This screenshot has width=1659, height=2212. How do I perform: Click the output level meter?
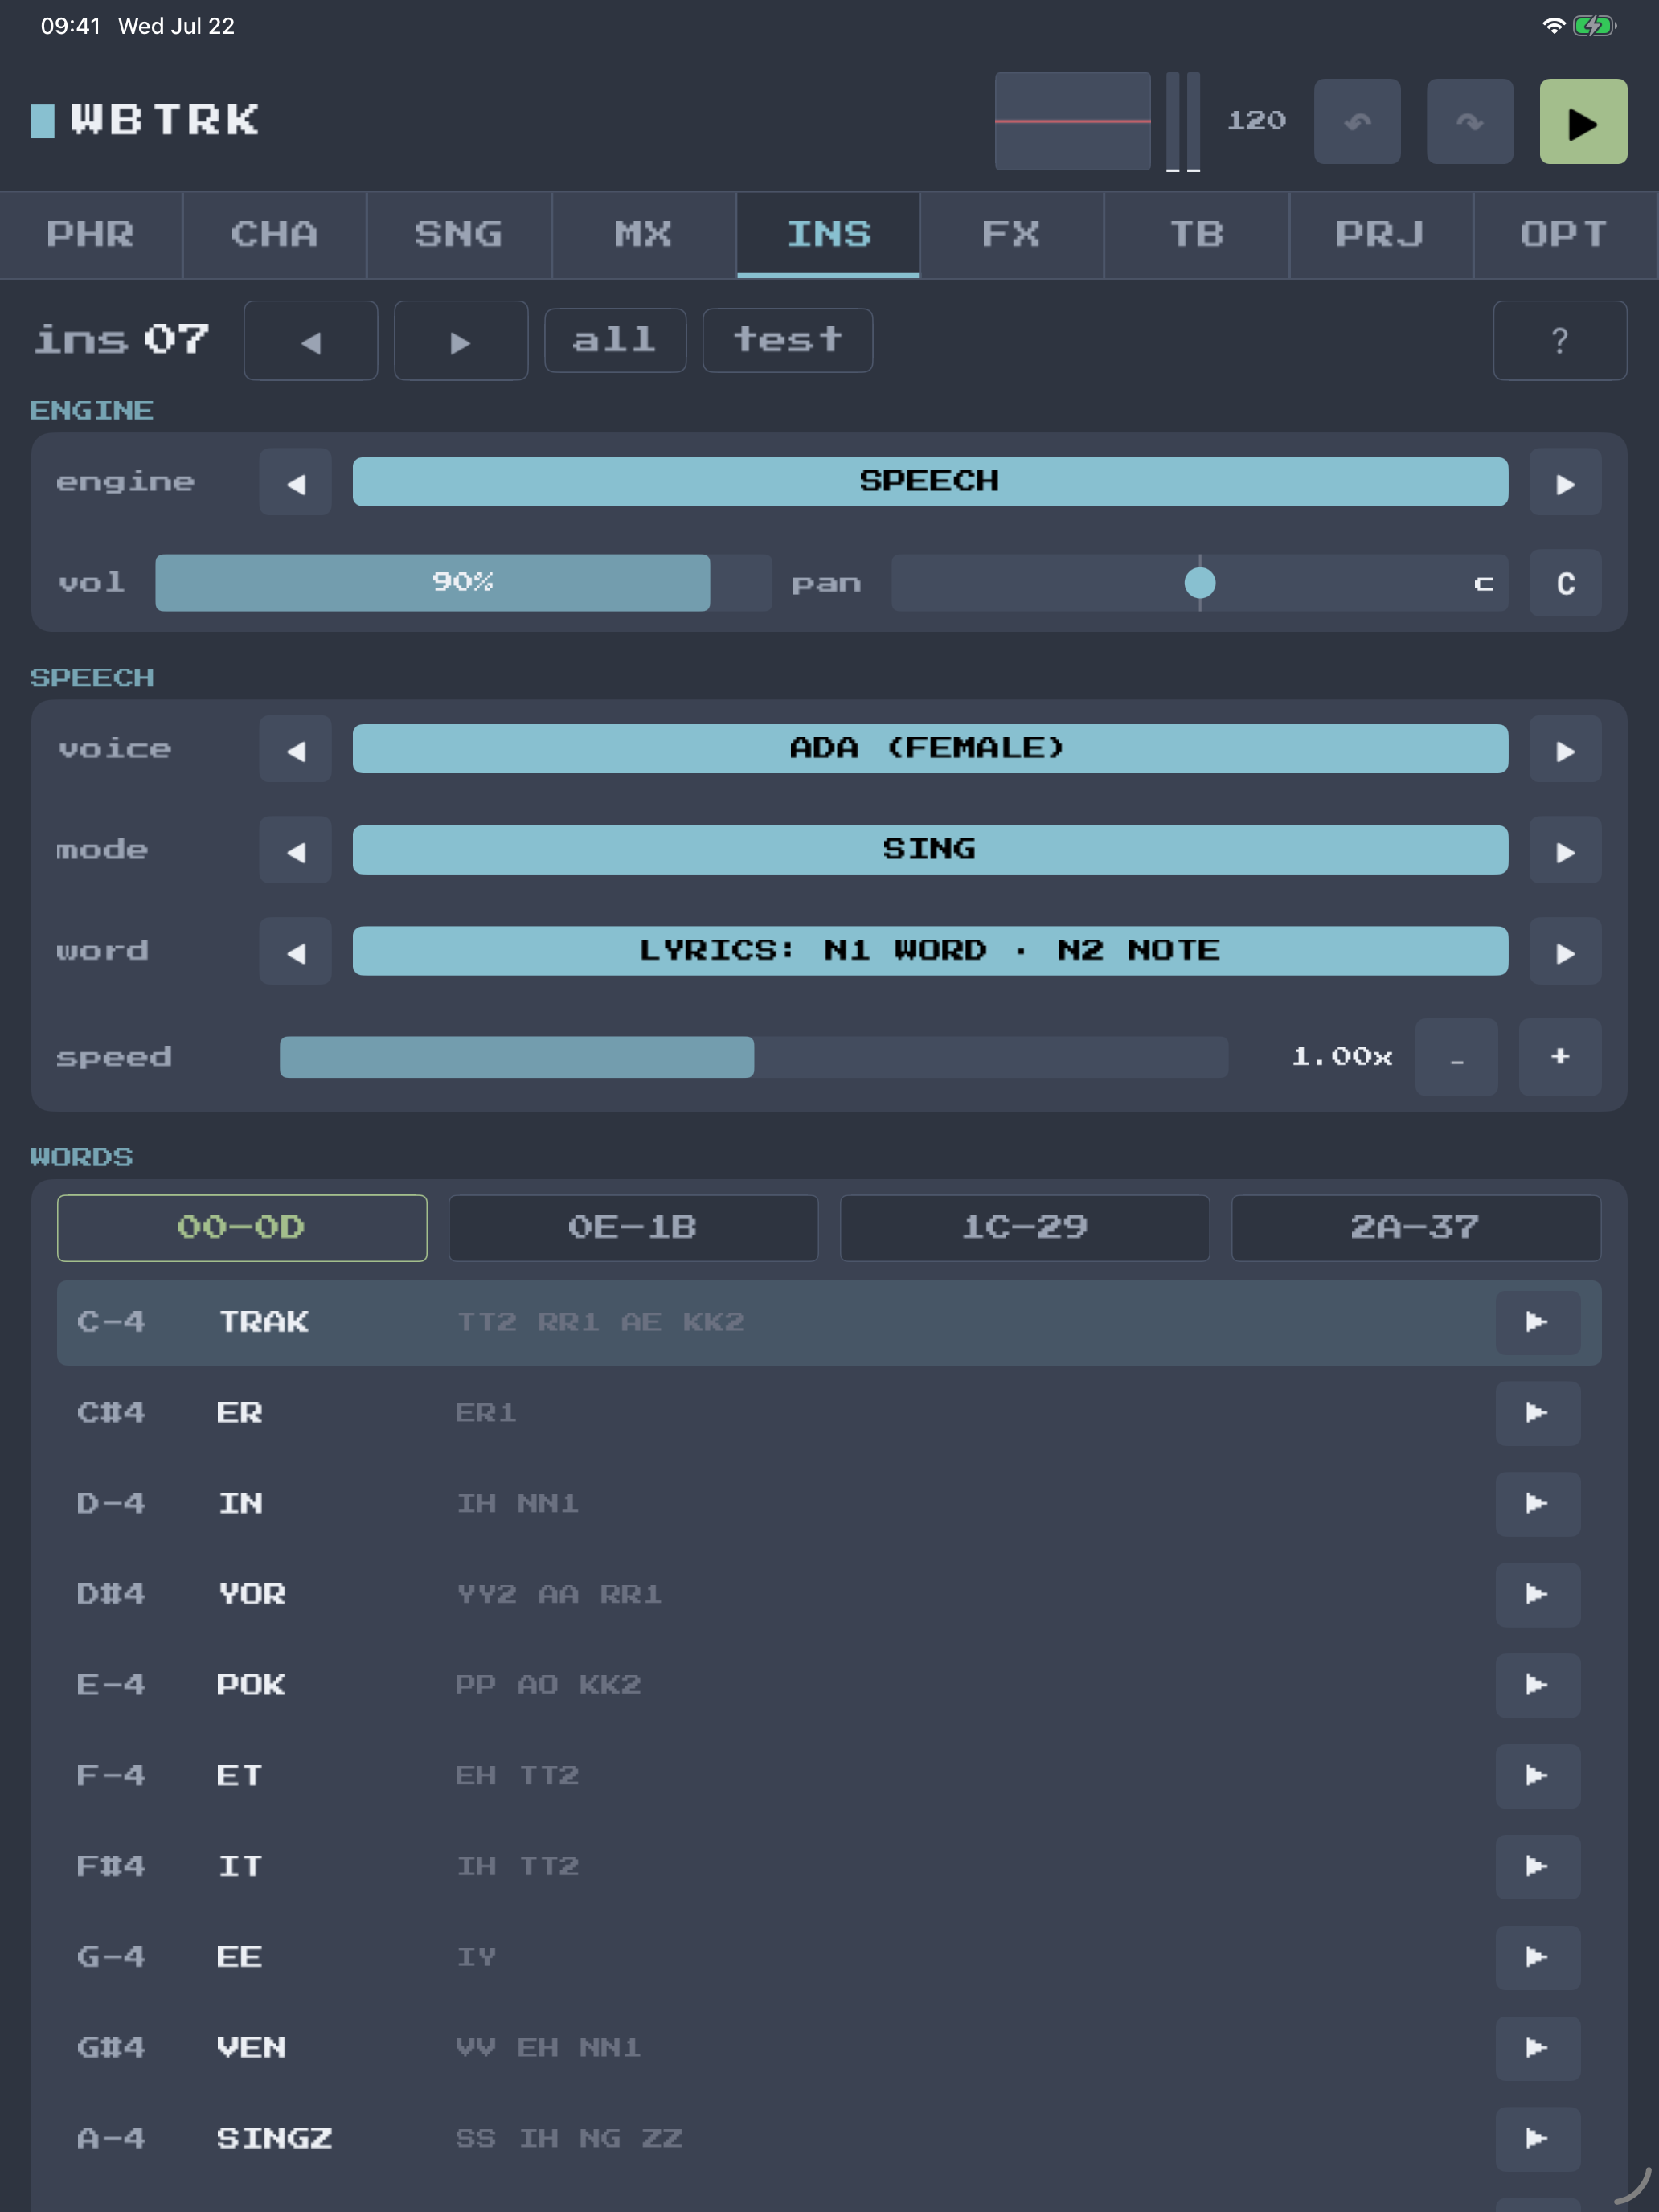(x=1183, y=121)
